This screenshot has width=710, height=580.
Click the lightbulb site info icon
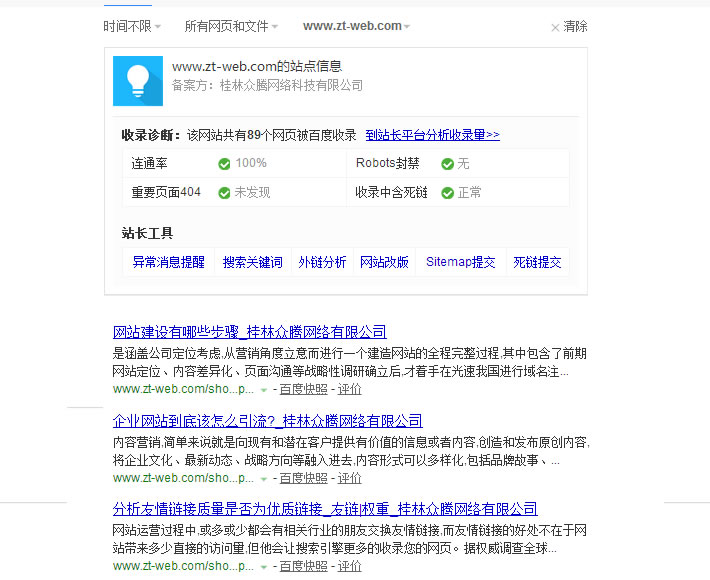pyautogui.click(x=138, y=81)
